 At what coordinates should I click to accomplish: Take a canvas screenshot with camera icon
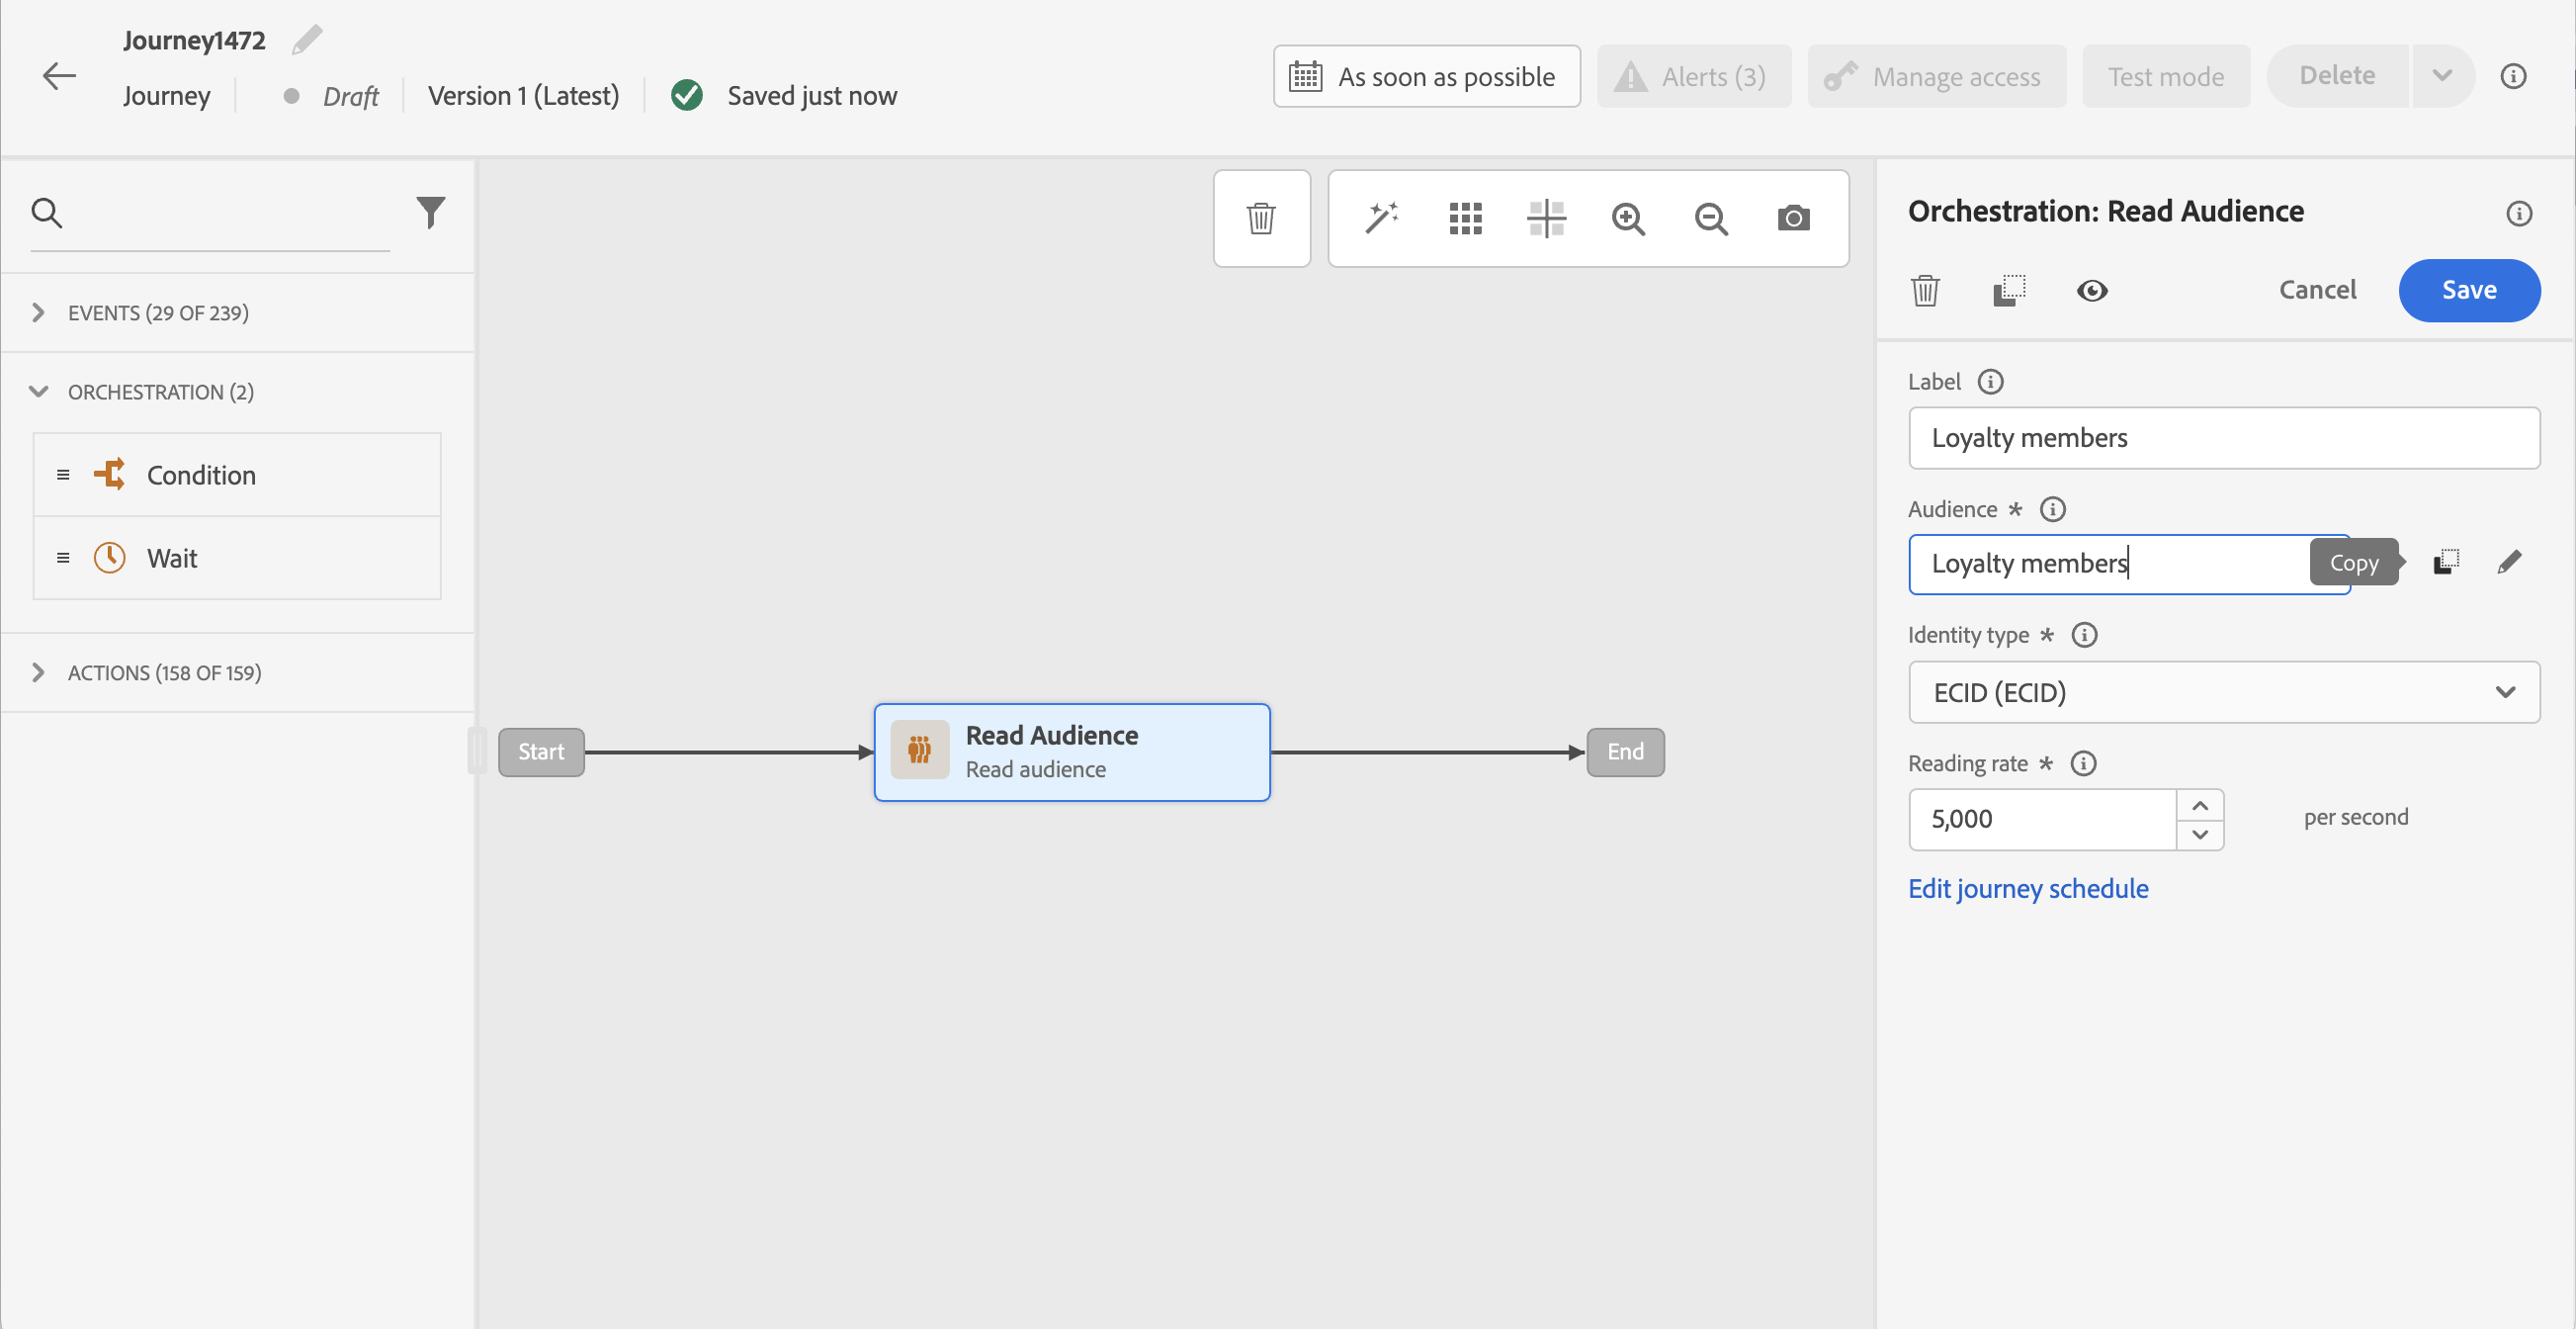click(1793, 218)
